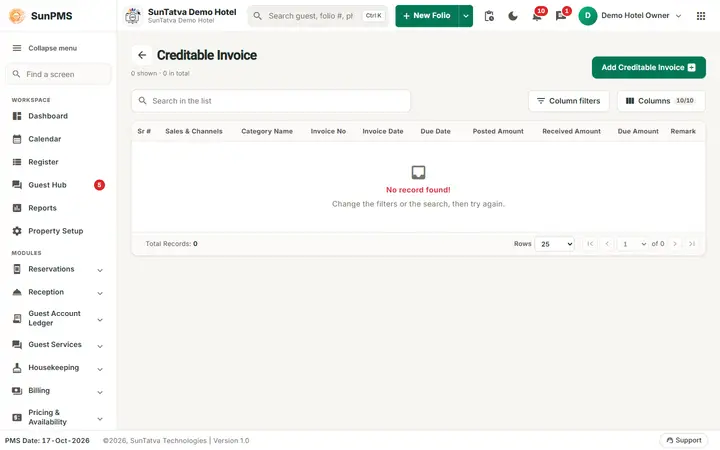
Task: Open Calendar from the sidebar
Action: [58, 139]
